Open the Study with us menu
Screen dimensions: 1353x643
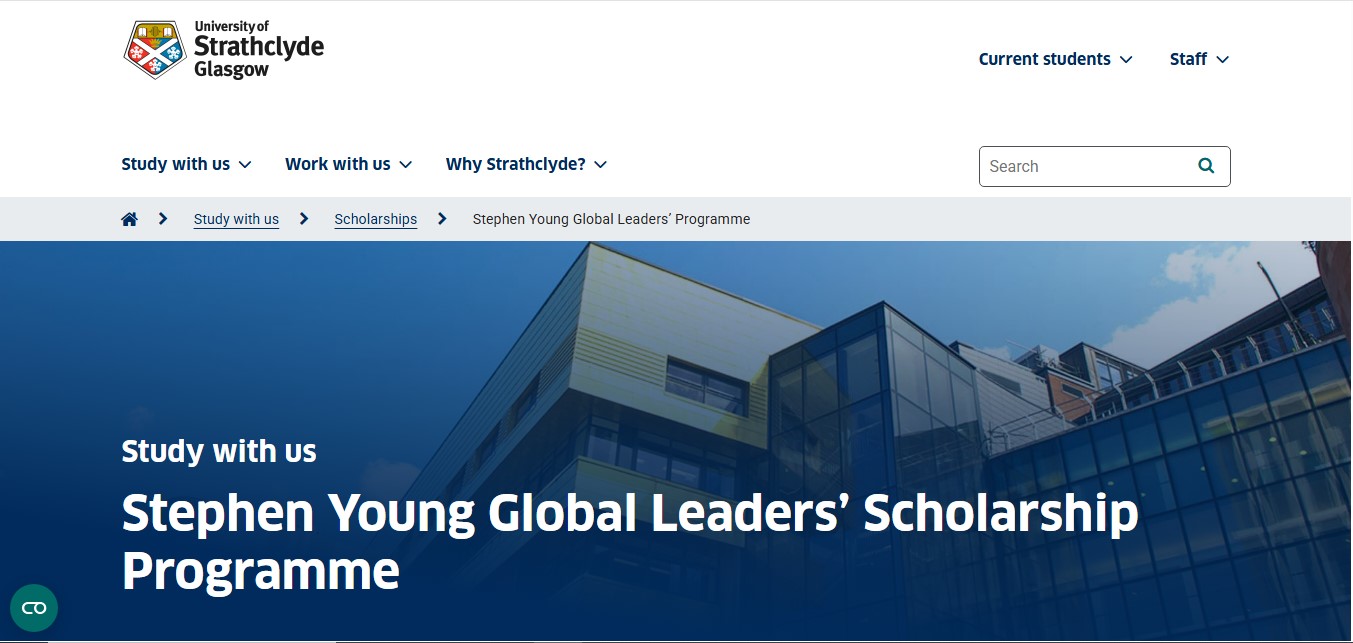click(186, 164)
